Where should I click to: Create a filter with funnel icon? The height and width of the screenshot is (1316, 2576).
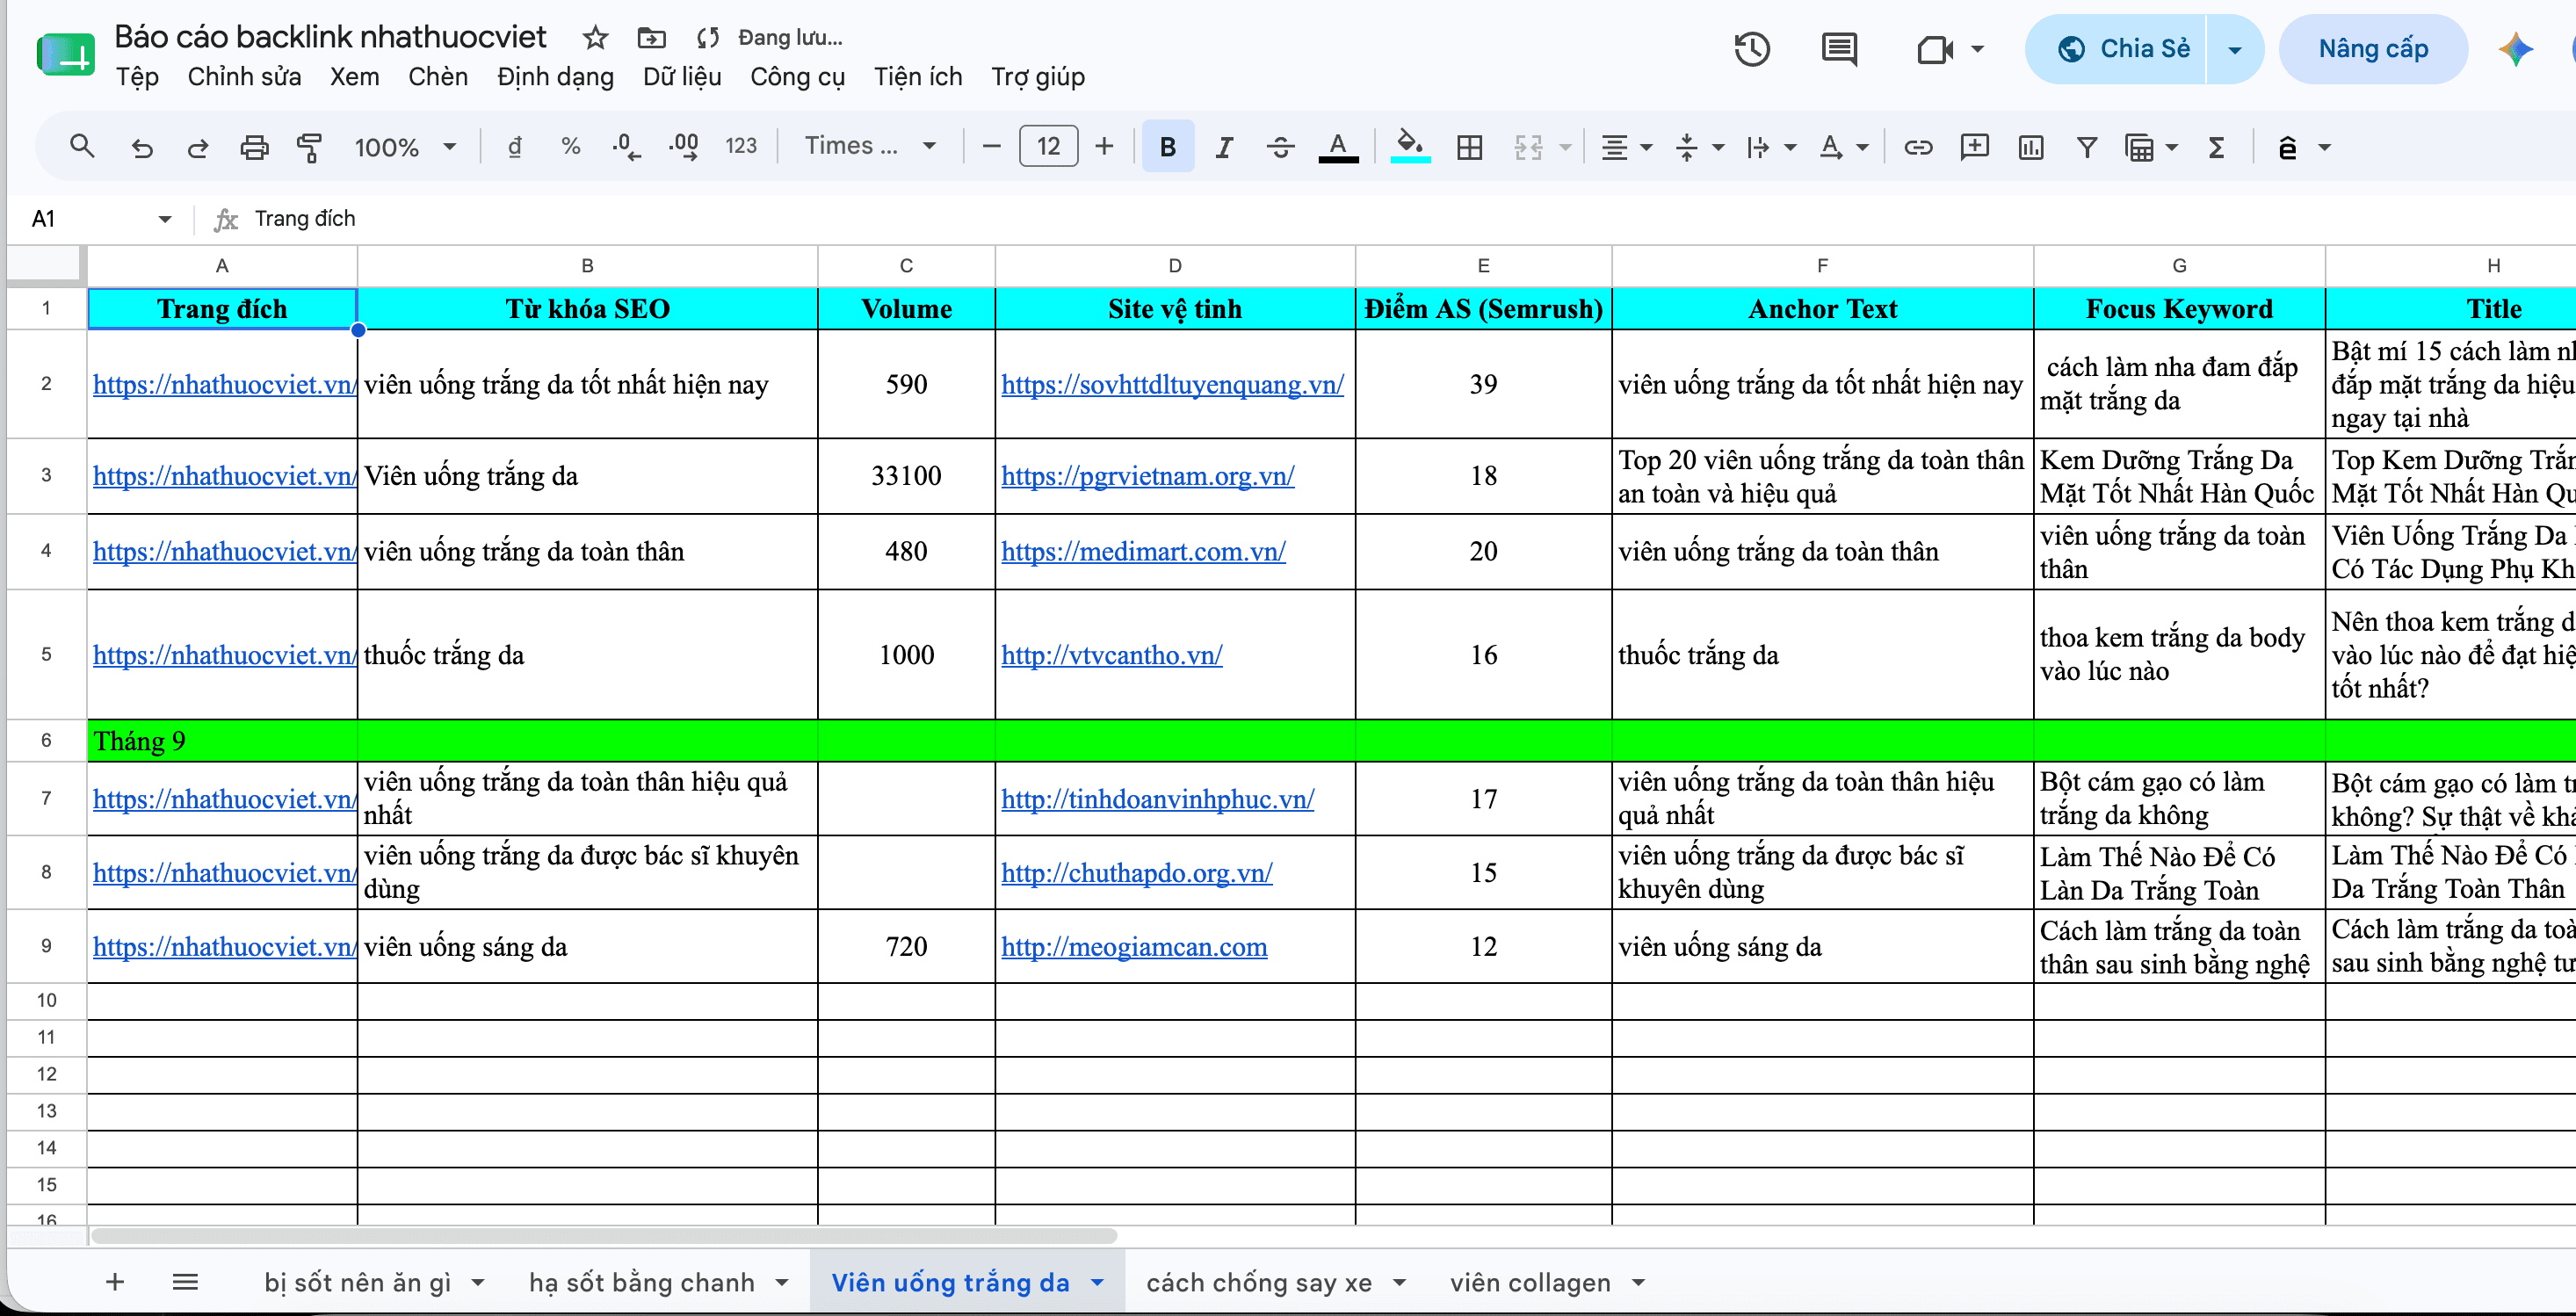2086,147
